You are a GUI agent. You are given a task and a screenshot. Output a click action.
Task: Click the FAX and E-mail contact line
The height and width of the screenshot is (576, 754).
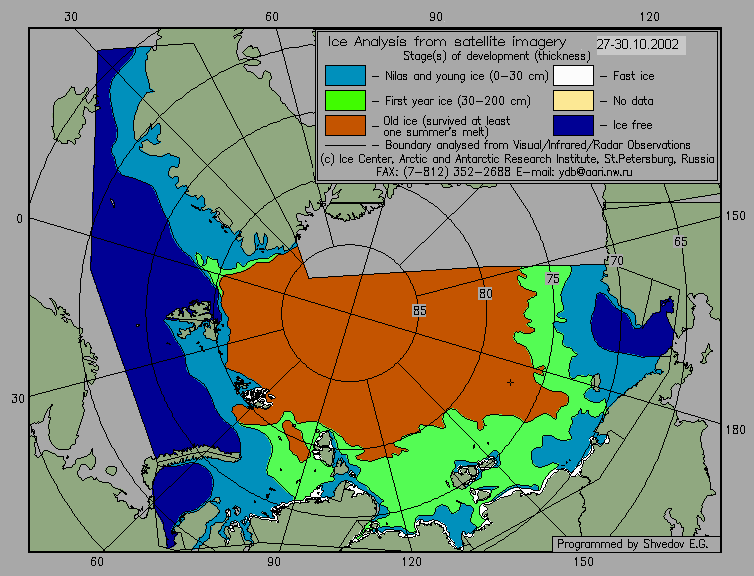click(504, 172)
